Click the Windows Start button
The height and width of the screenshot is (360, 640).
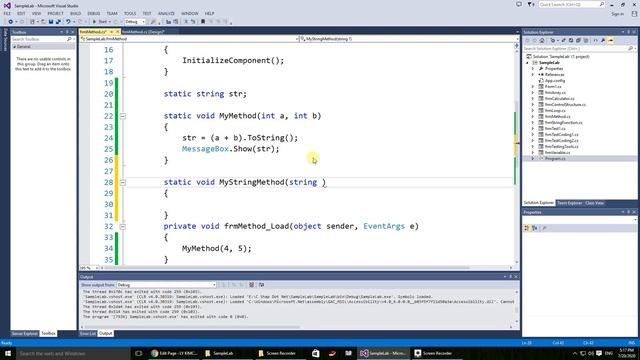pyautogui.click(x=8, y=353)
